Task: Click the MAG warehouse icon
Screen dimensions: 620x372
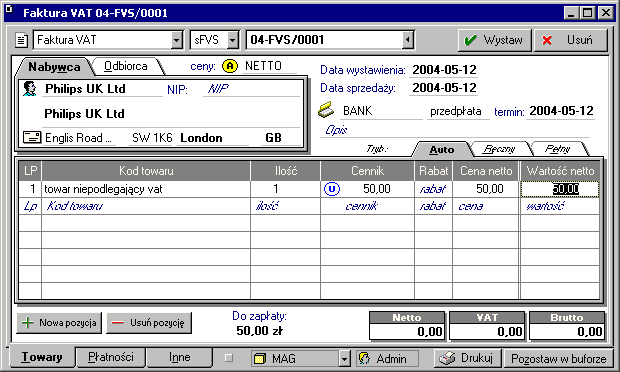Action: [259, 358]
